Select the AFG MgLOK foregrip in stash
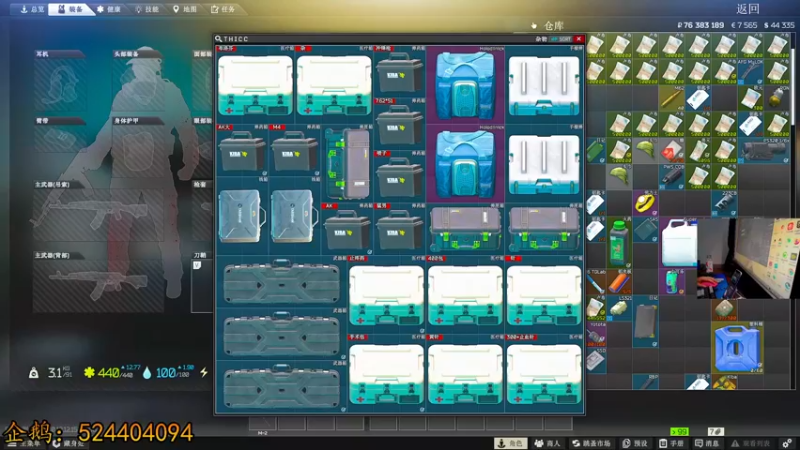 [x=750, y=72]
